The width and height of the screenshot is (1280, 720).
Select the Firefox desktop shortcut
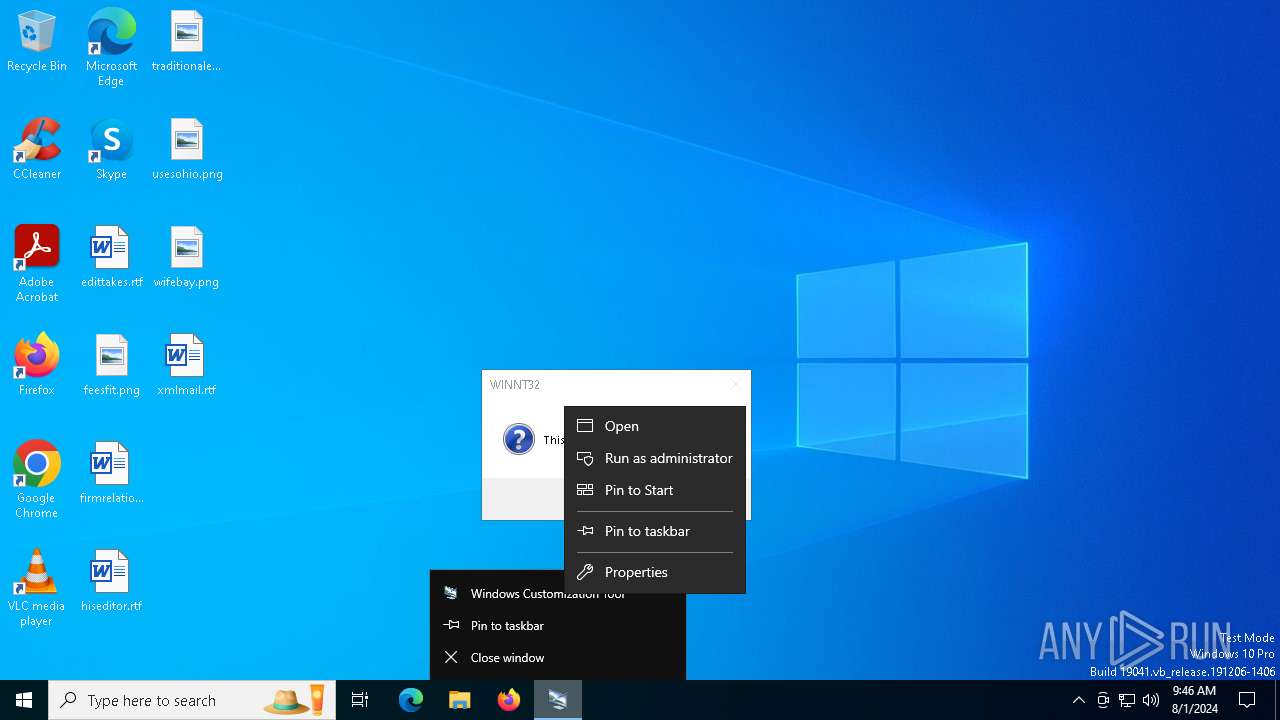[x=37, y=366]
